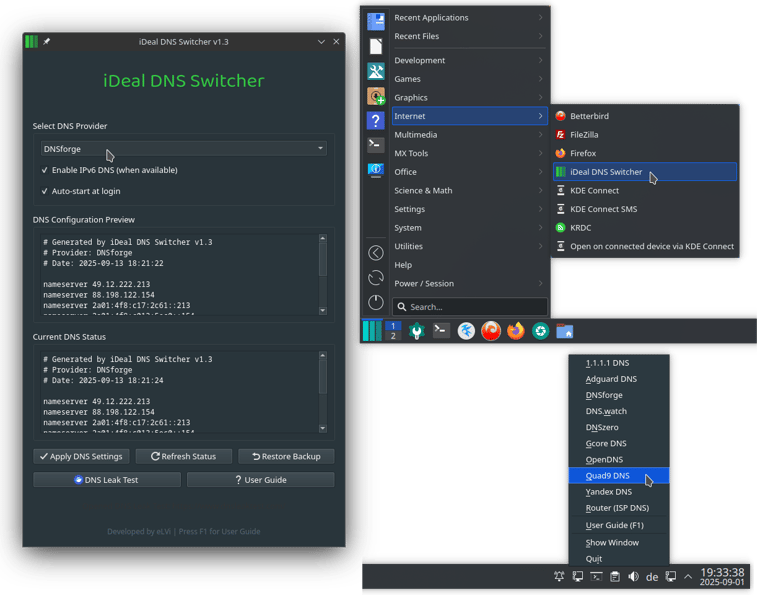Select Router (ISP DNS) in tray menu
Screen dimensions: 768x595
(x=619, y=508)
